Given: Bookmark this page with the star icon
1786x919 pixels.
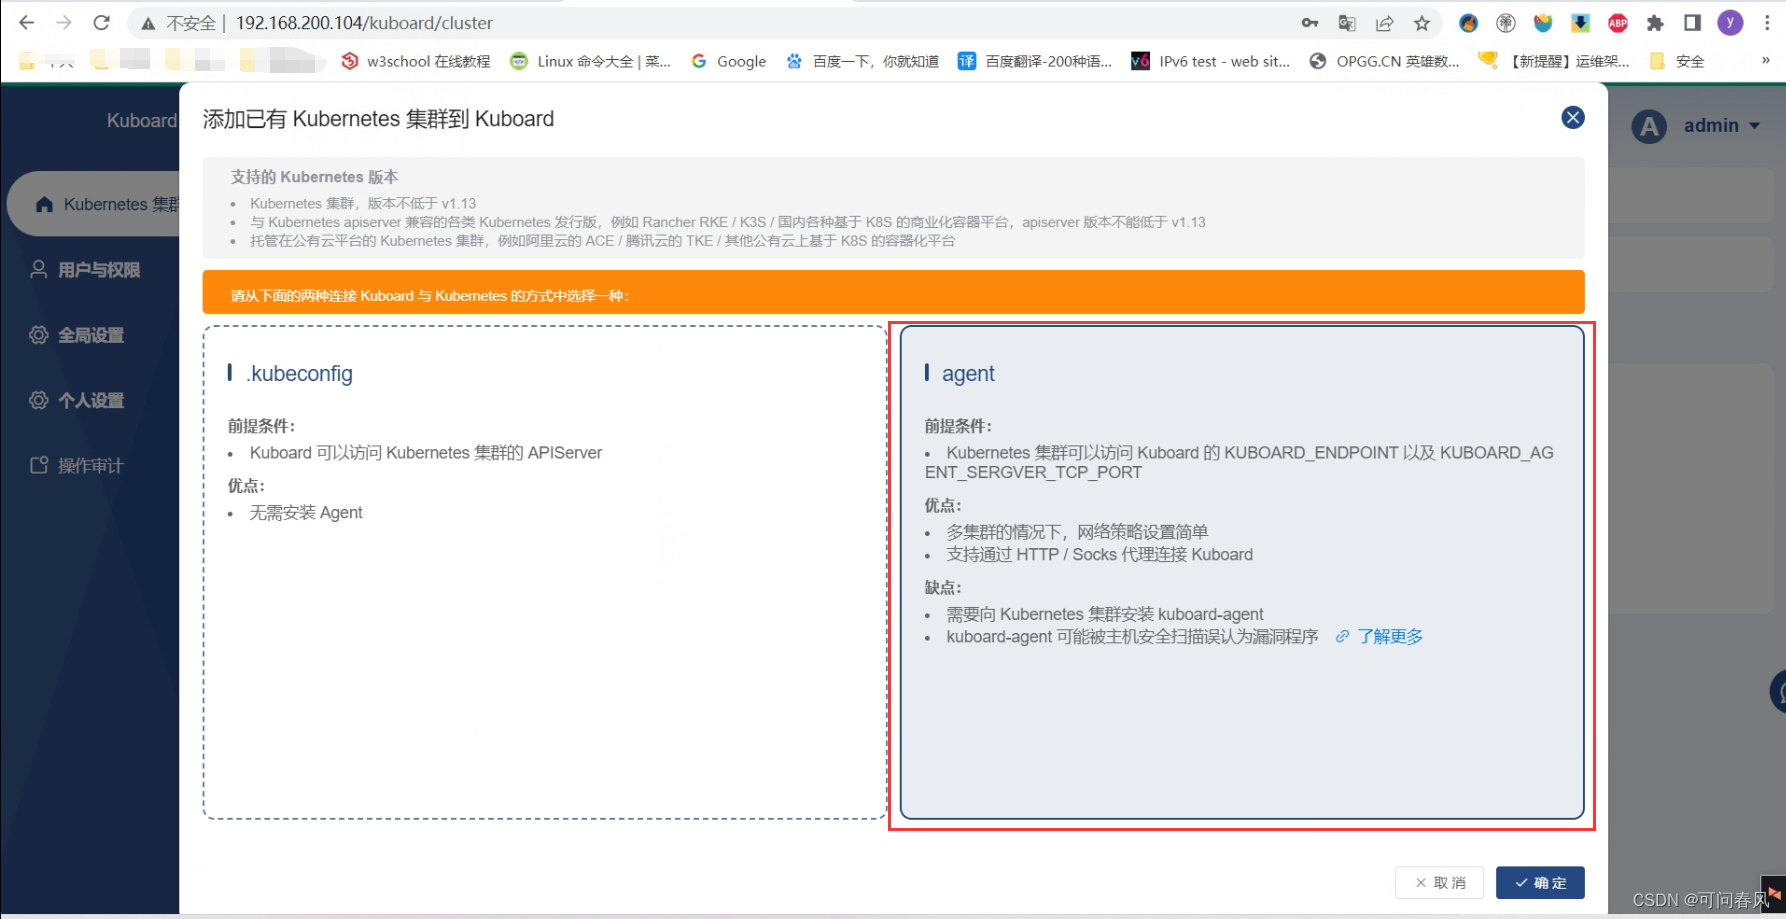Looking at the screenshot, I should pos(1422,23).
